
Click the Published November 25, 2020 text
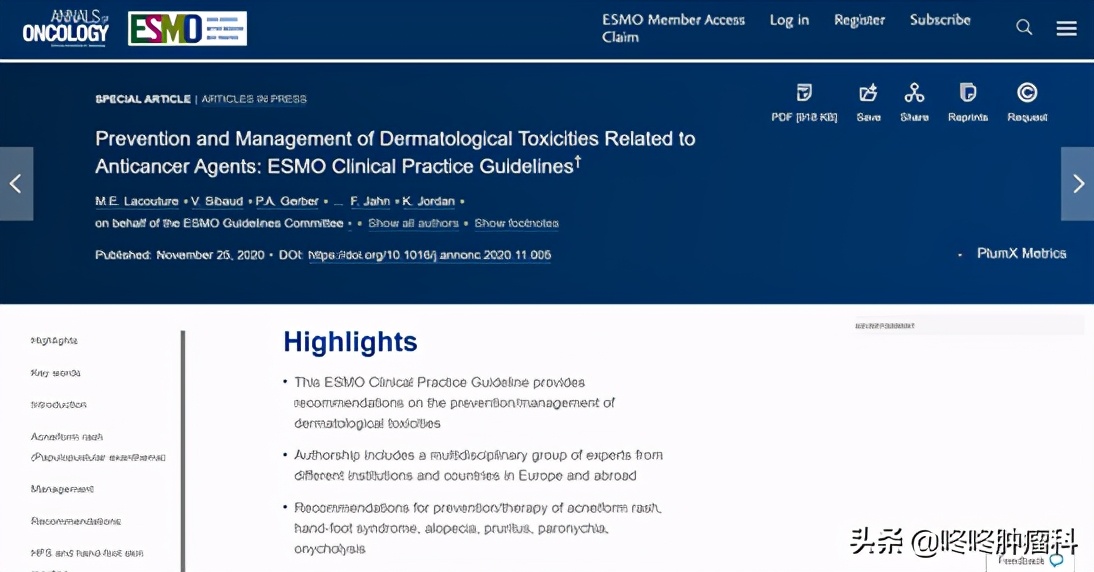pyautogui.click(x=180, y=255)
